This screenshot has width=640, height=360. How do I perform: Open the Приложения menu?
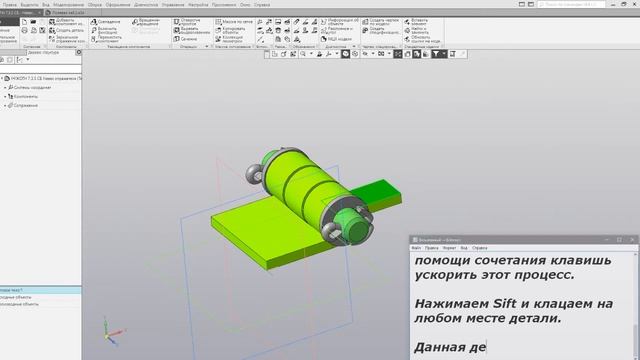click(224, 5)
